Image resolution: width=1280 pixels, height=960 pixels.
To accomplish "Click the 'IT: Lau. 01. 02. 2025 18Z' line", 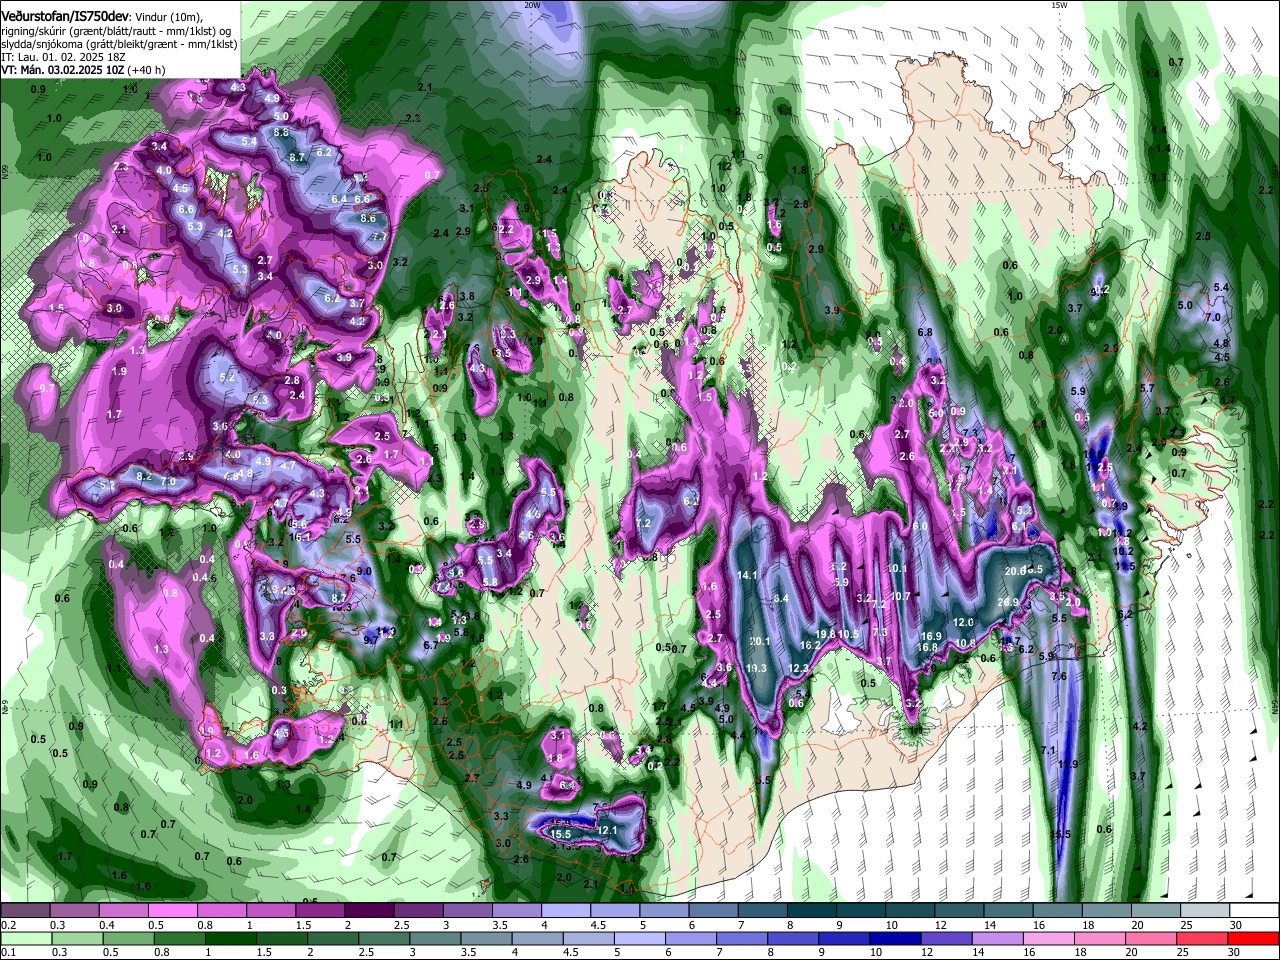I will click(63, 57).
